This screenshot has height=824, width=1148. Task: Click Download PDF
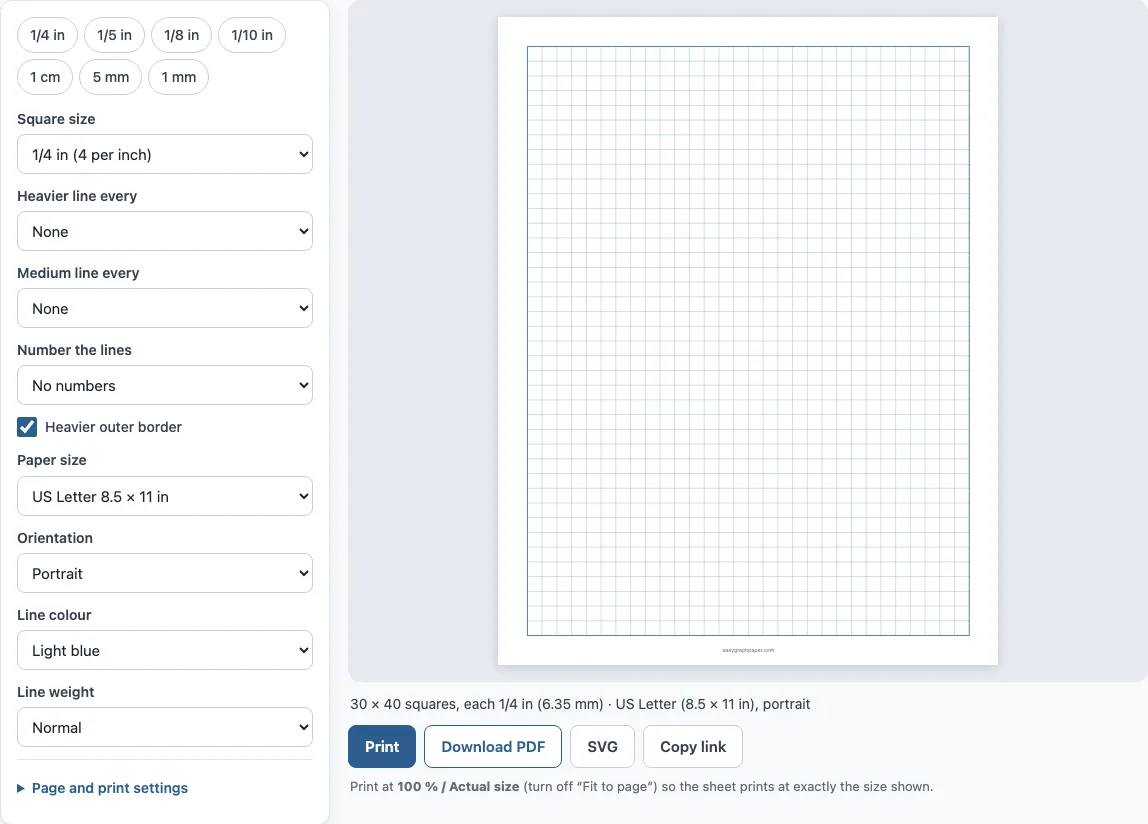[x=493, y=746]
